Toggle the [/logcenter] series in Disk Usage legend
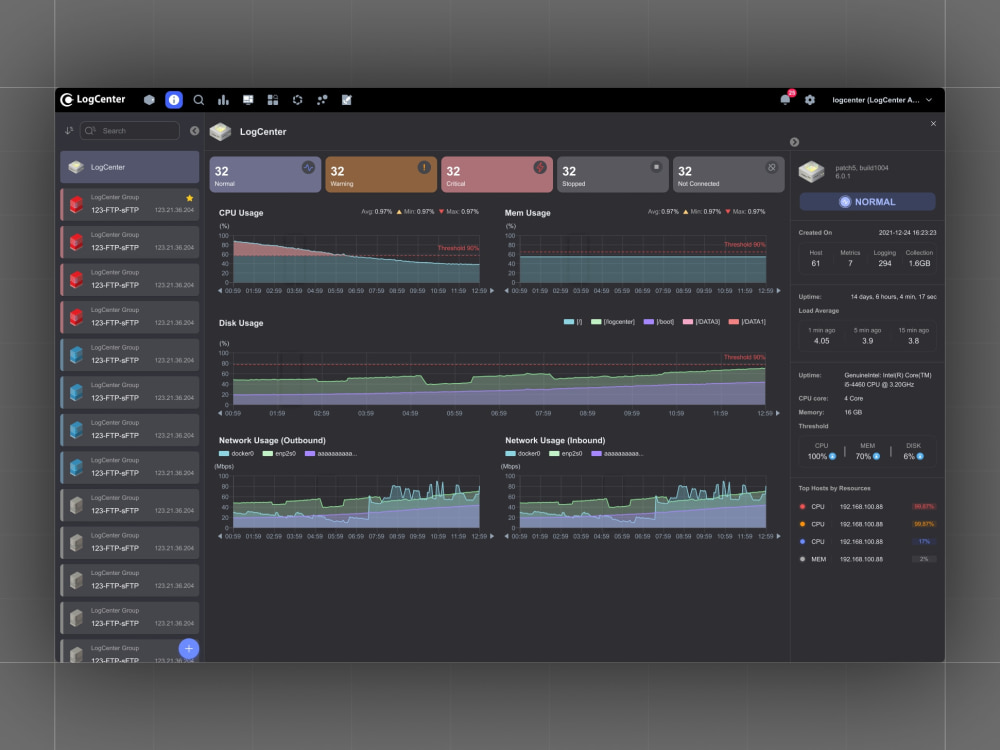Screen dimensions: 1000x750 pyautogui.click(x=613, y=321)
